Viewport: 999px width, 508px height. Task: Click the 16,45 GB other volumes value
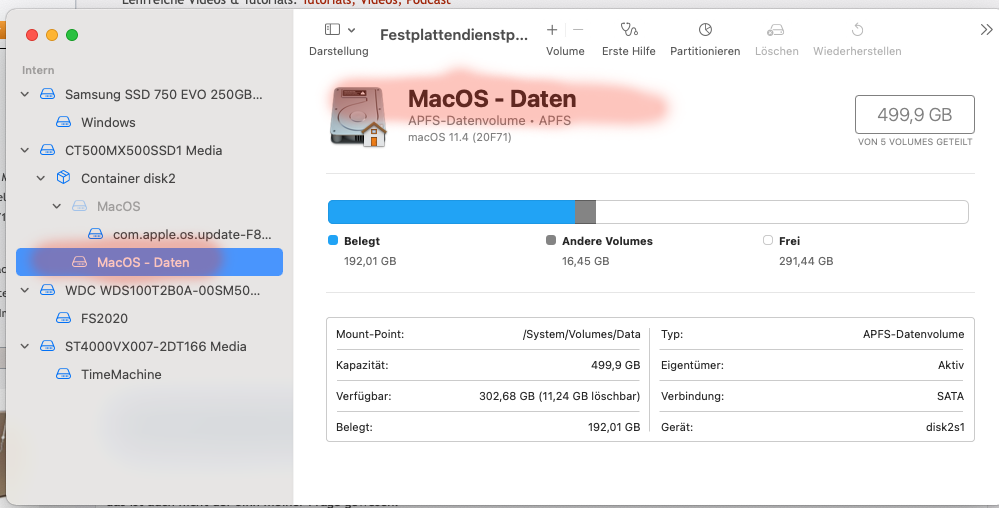point(586,261)
